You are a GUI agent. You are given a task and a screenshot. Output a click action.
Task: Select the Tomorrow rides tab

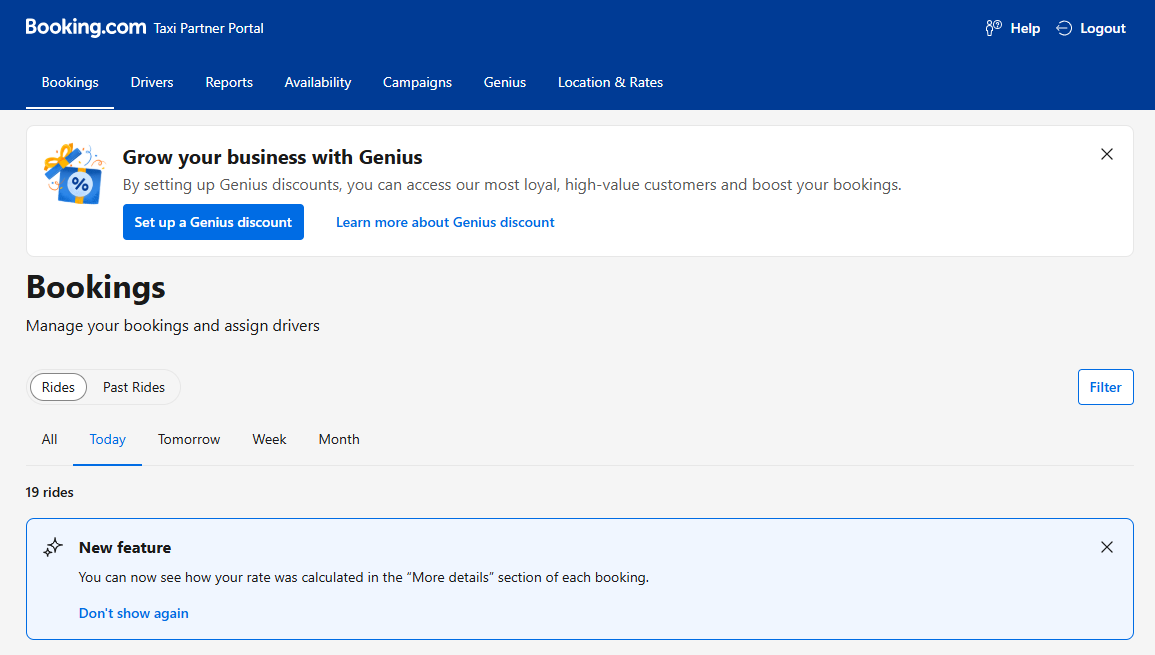[x=189, y=439]
